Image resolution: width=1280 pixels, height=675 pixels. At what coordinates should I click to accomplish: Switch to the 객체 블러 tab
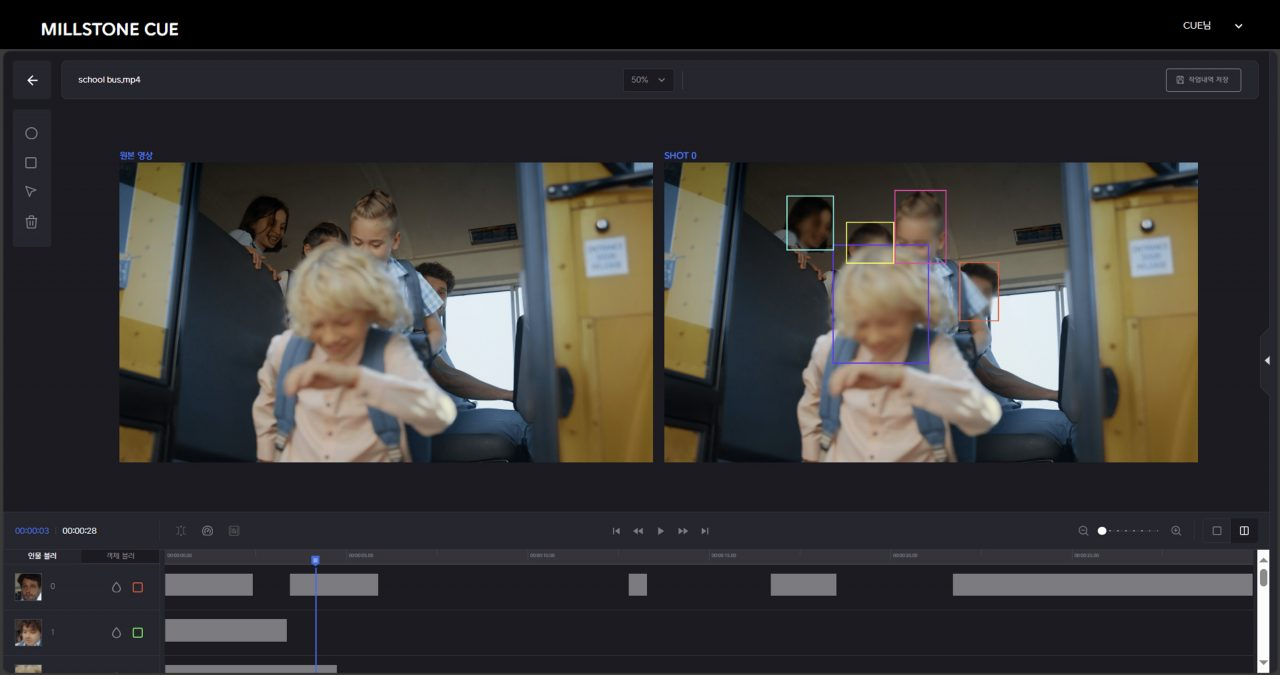coord(120,556)
